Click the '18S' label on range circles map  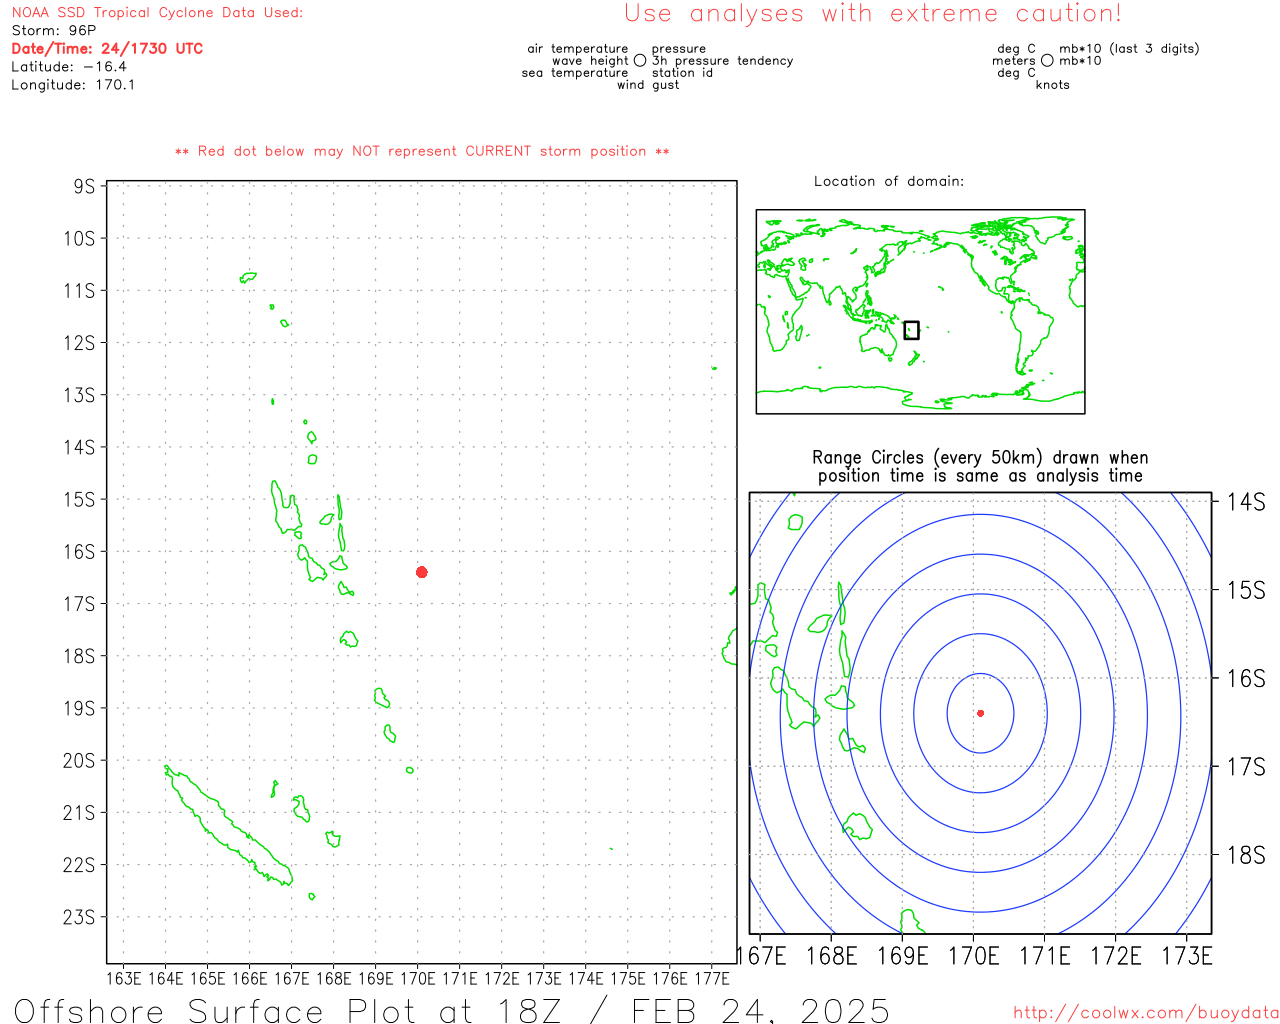(x=1246, y=855)
